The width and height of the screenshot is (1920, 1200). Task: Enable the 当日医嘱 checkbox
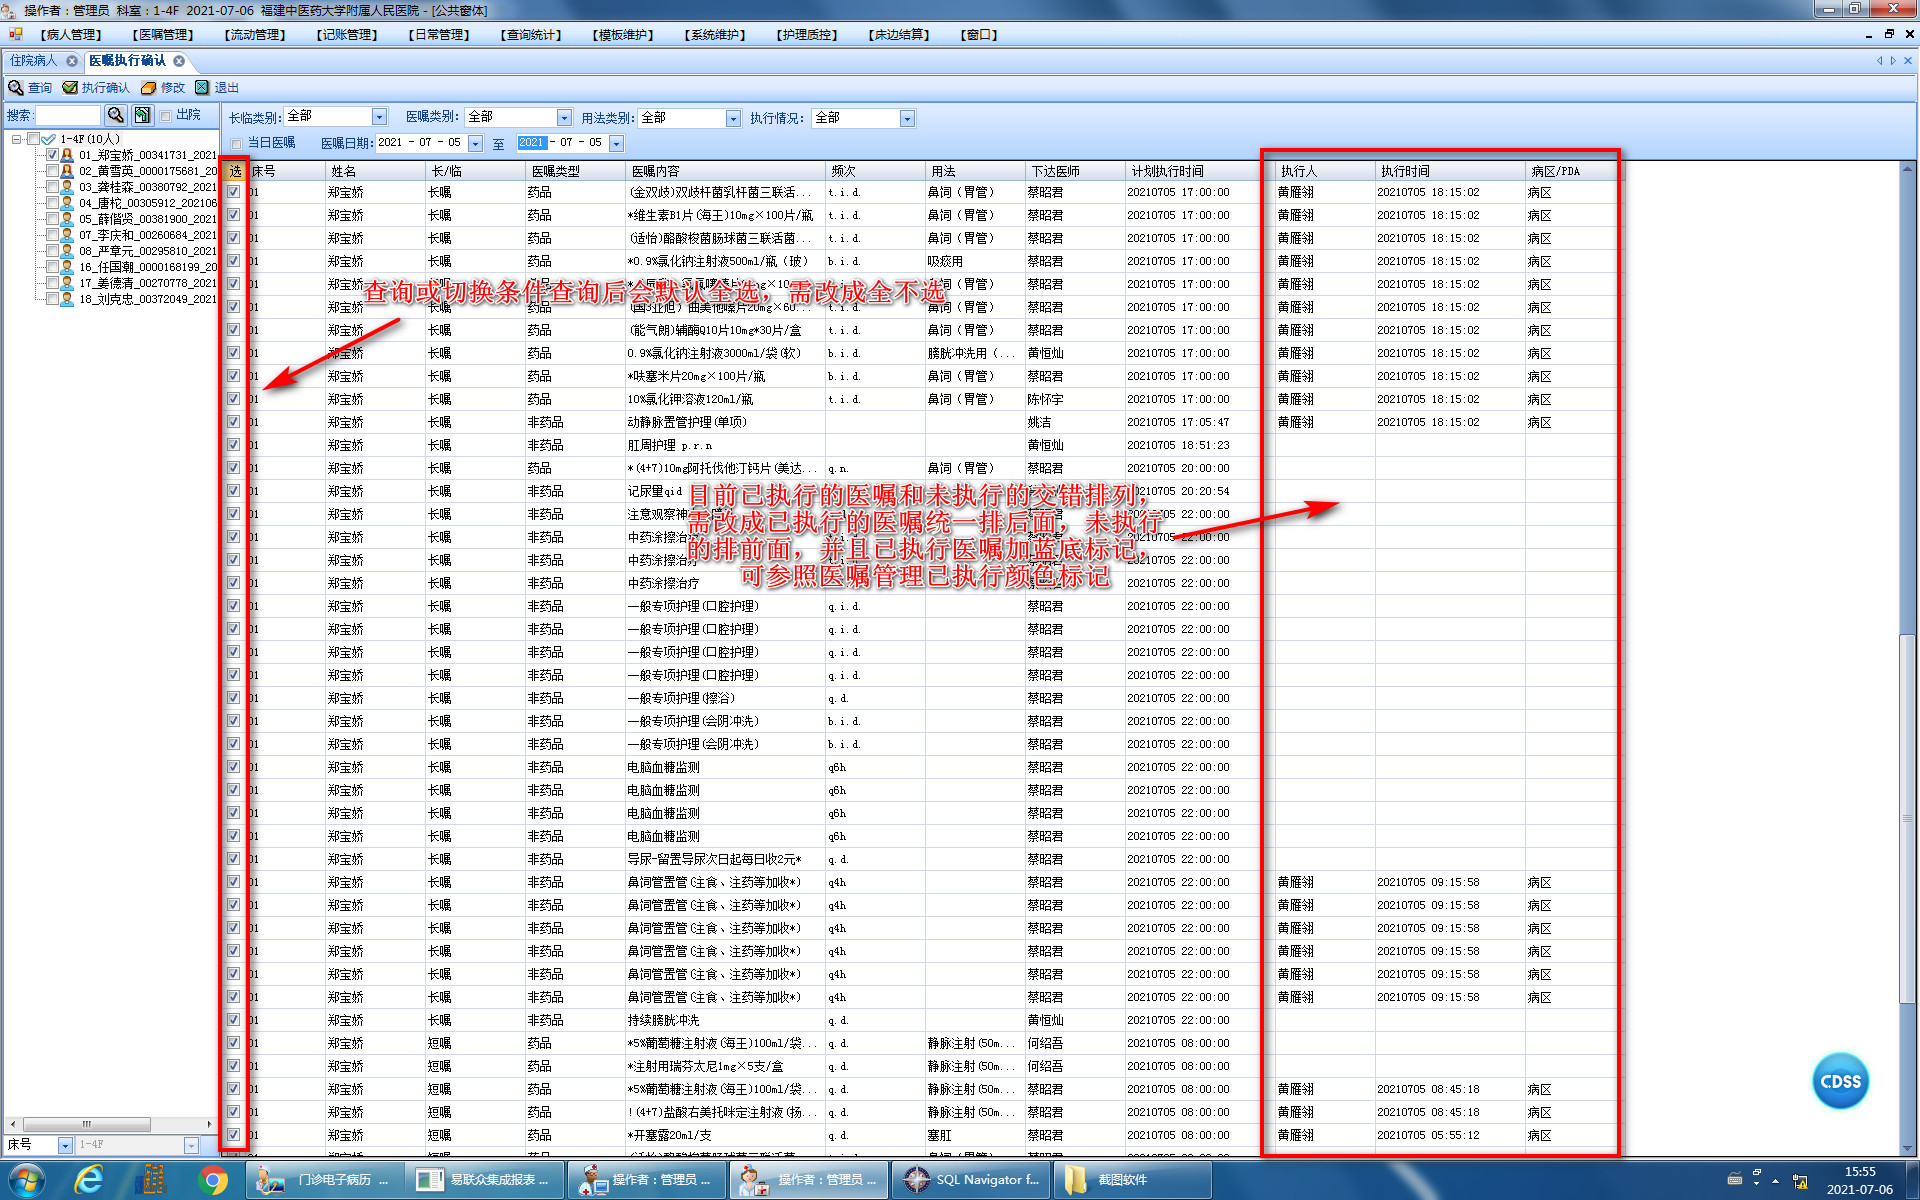tap(237, 143)
